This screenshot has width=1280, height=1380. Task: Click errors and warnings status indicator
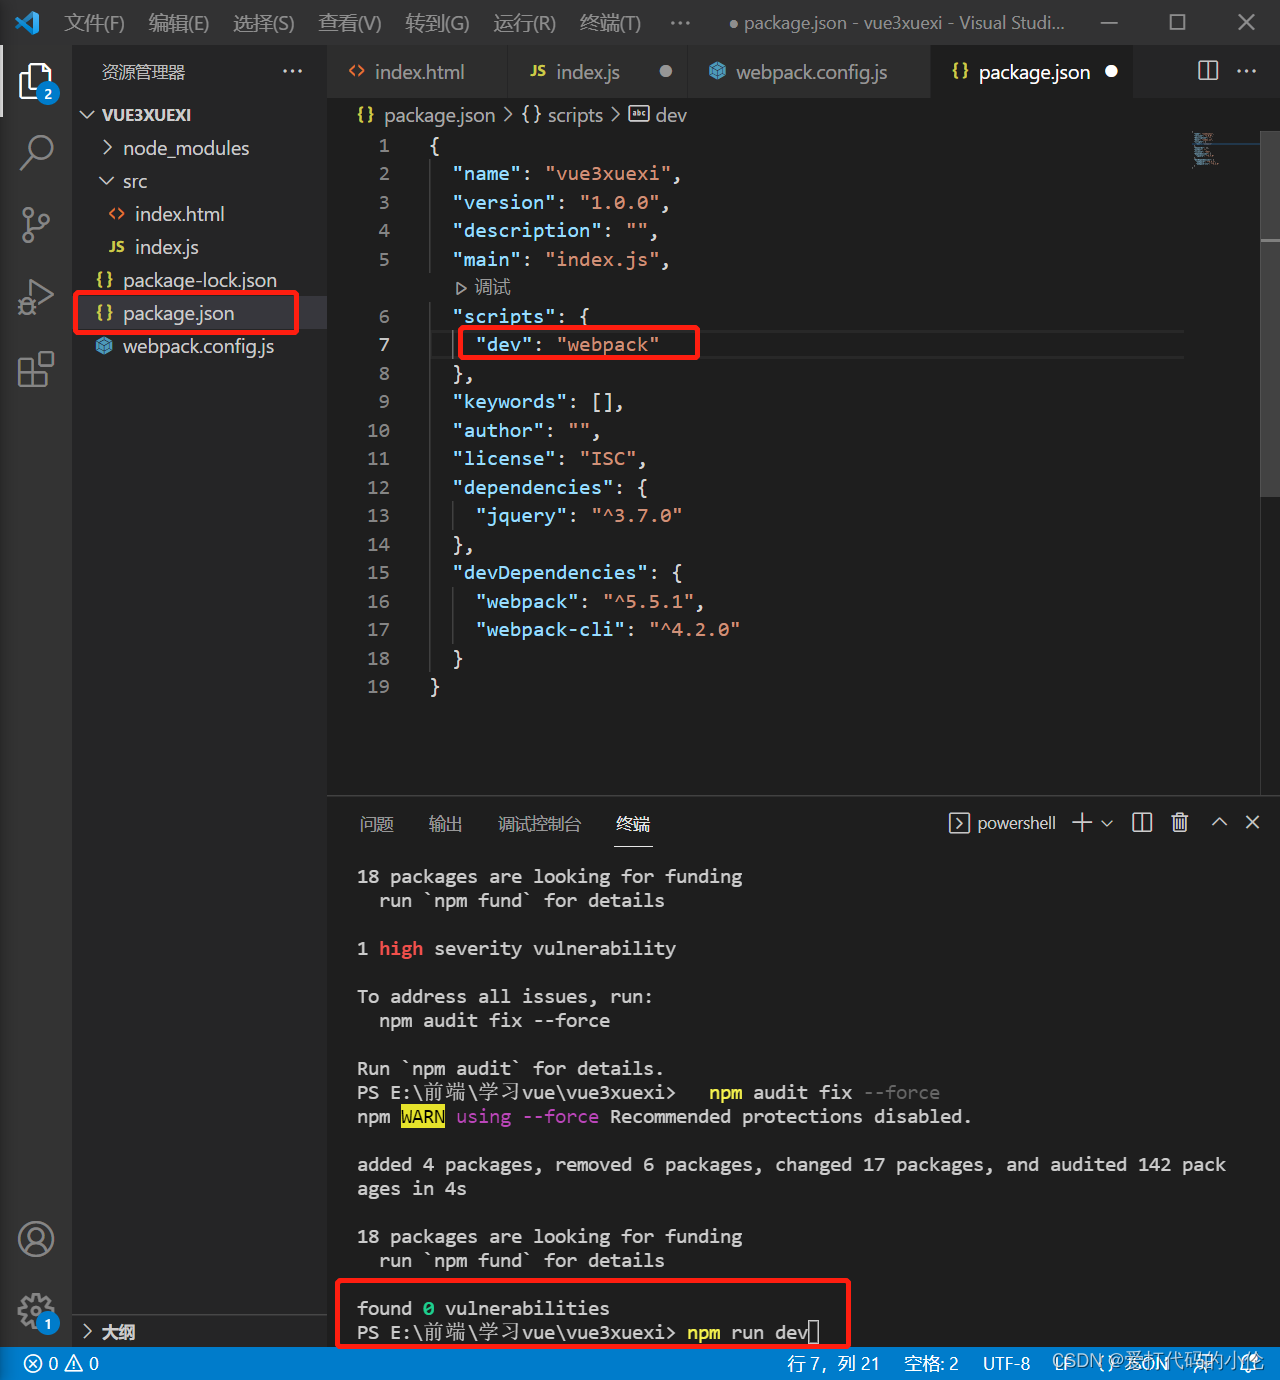tap(61, 1363)
